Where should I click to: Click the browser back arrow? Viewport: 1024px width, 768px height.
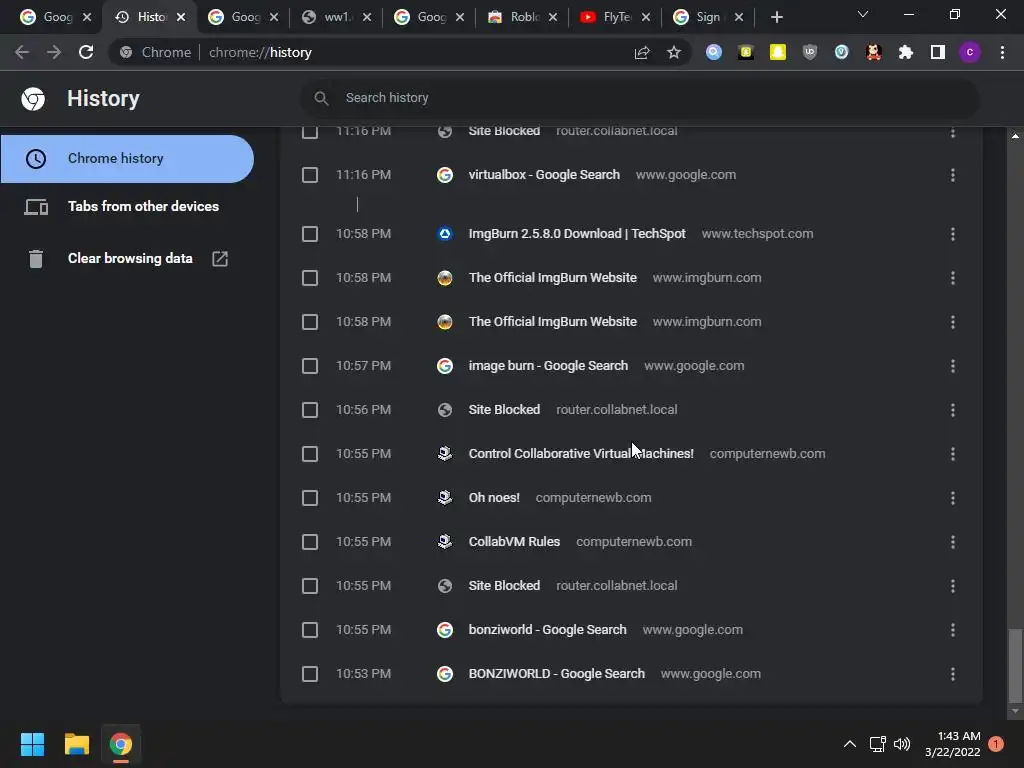point(22,52)
